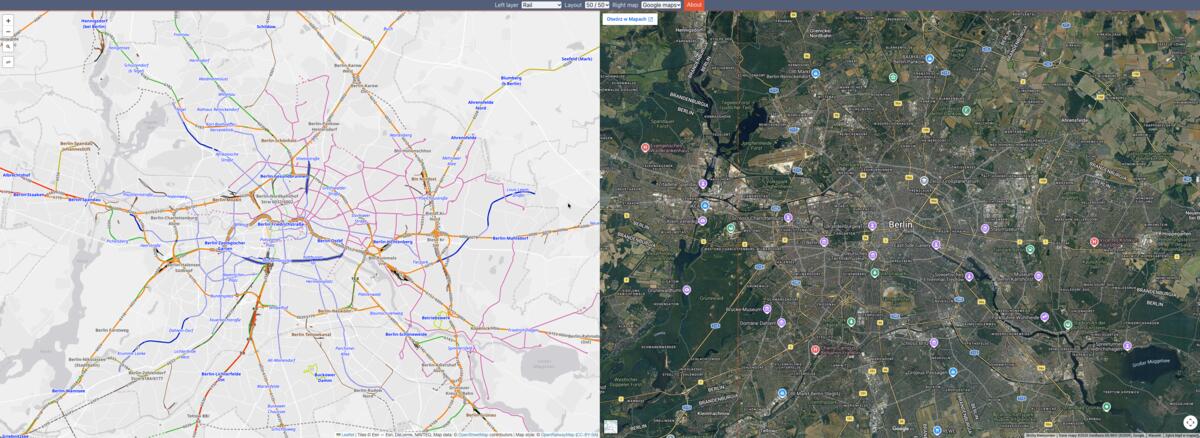1200x438 pixels.
Task: Click the Blumberg (b Berlin) station label
Action: 511,80
